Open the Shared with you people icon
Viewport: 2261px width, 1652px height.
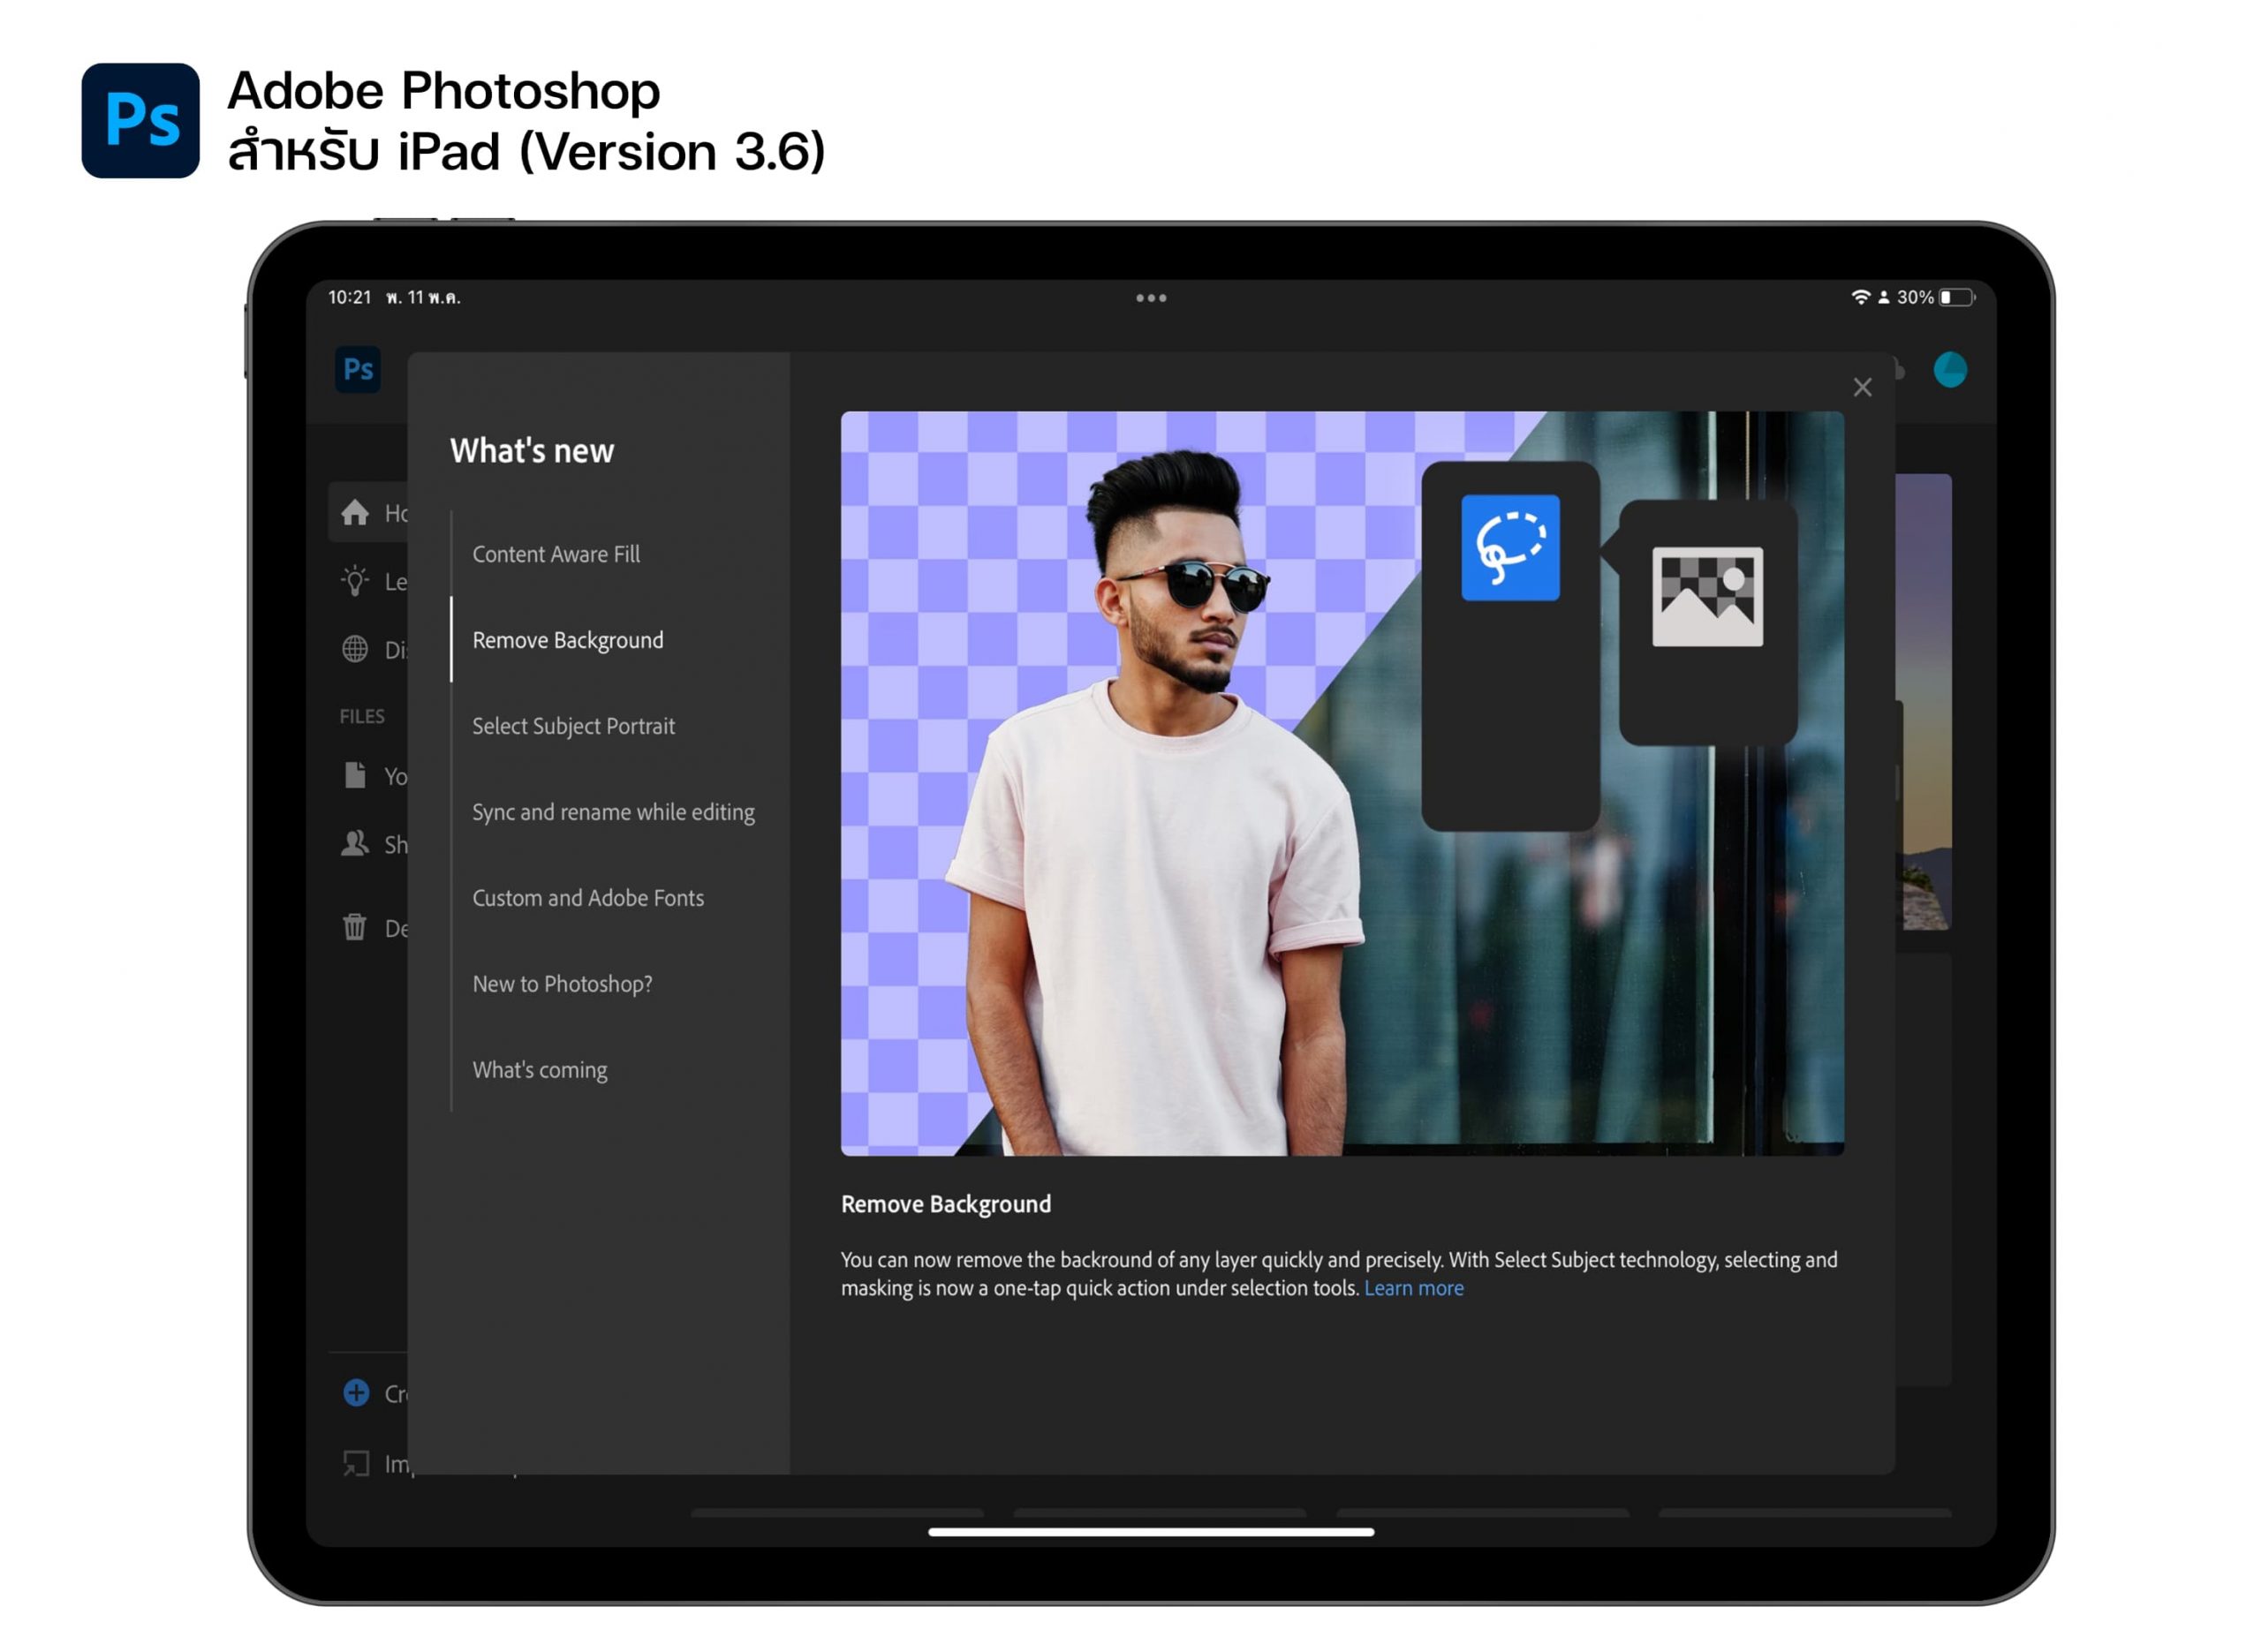[x=355, y=844]
